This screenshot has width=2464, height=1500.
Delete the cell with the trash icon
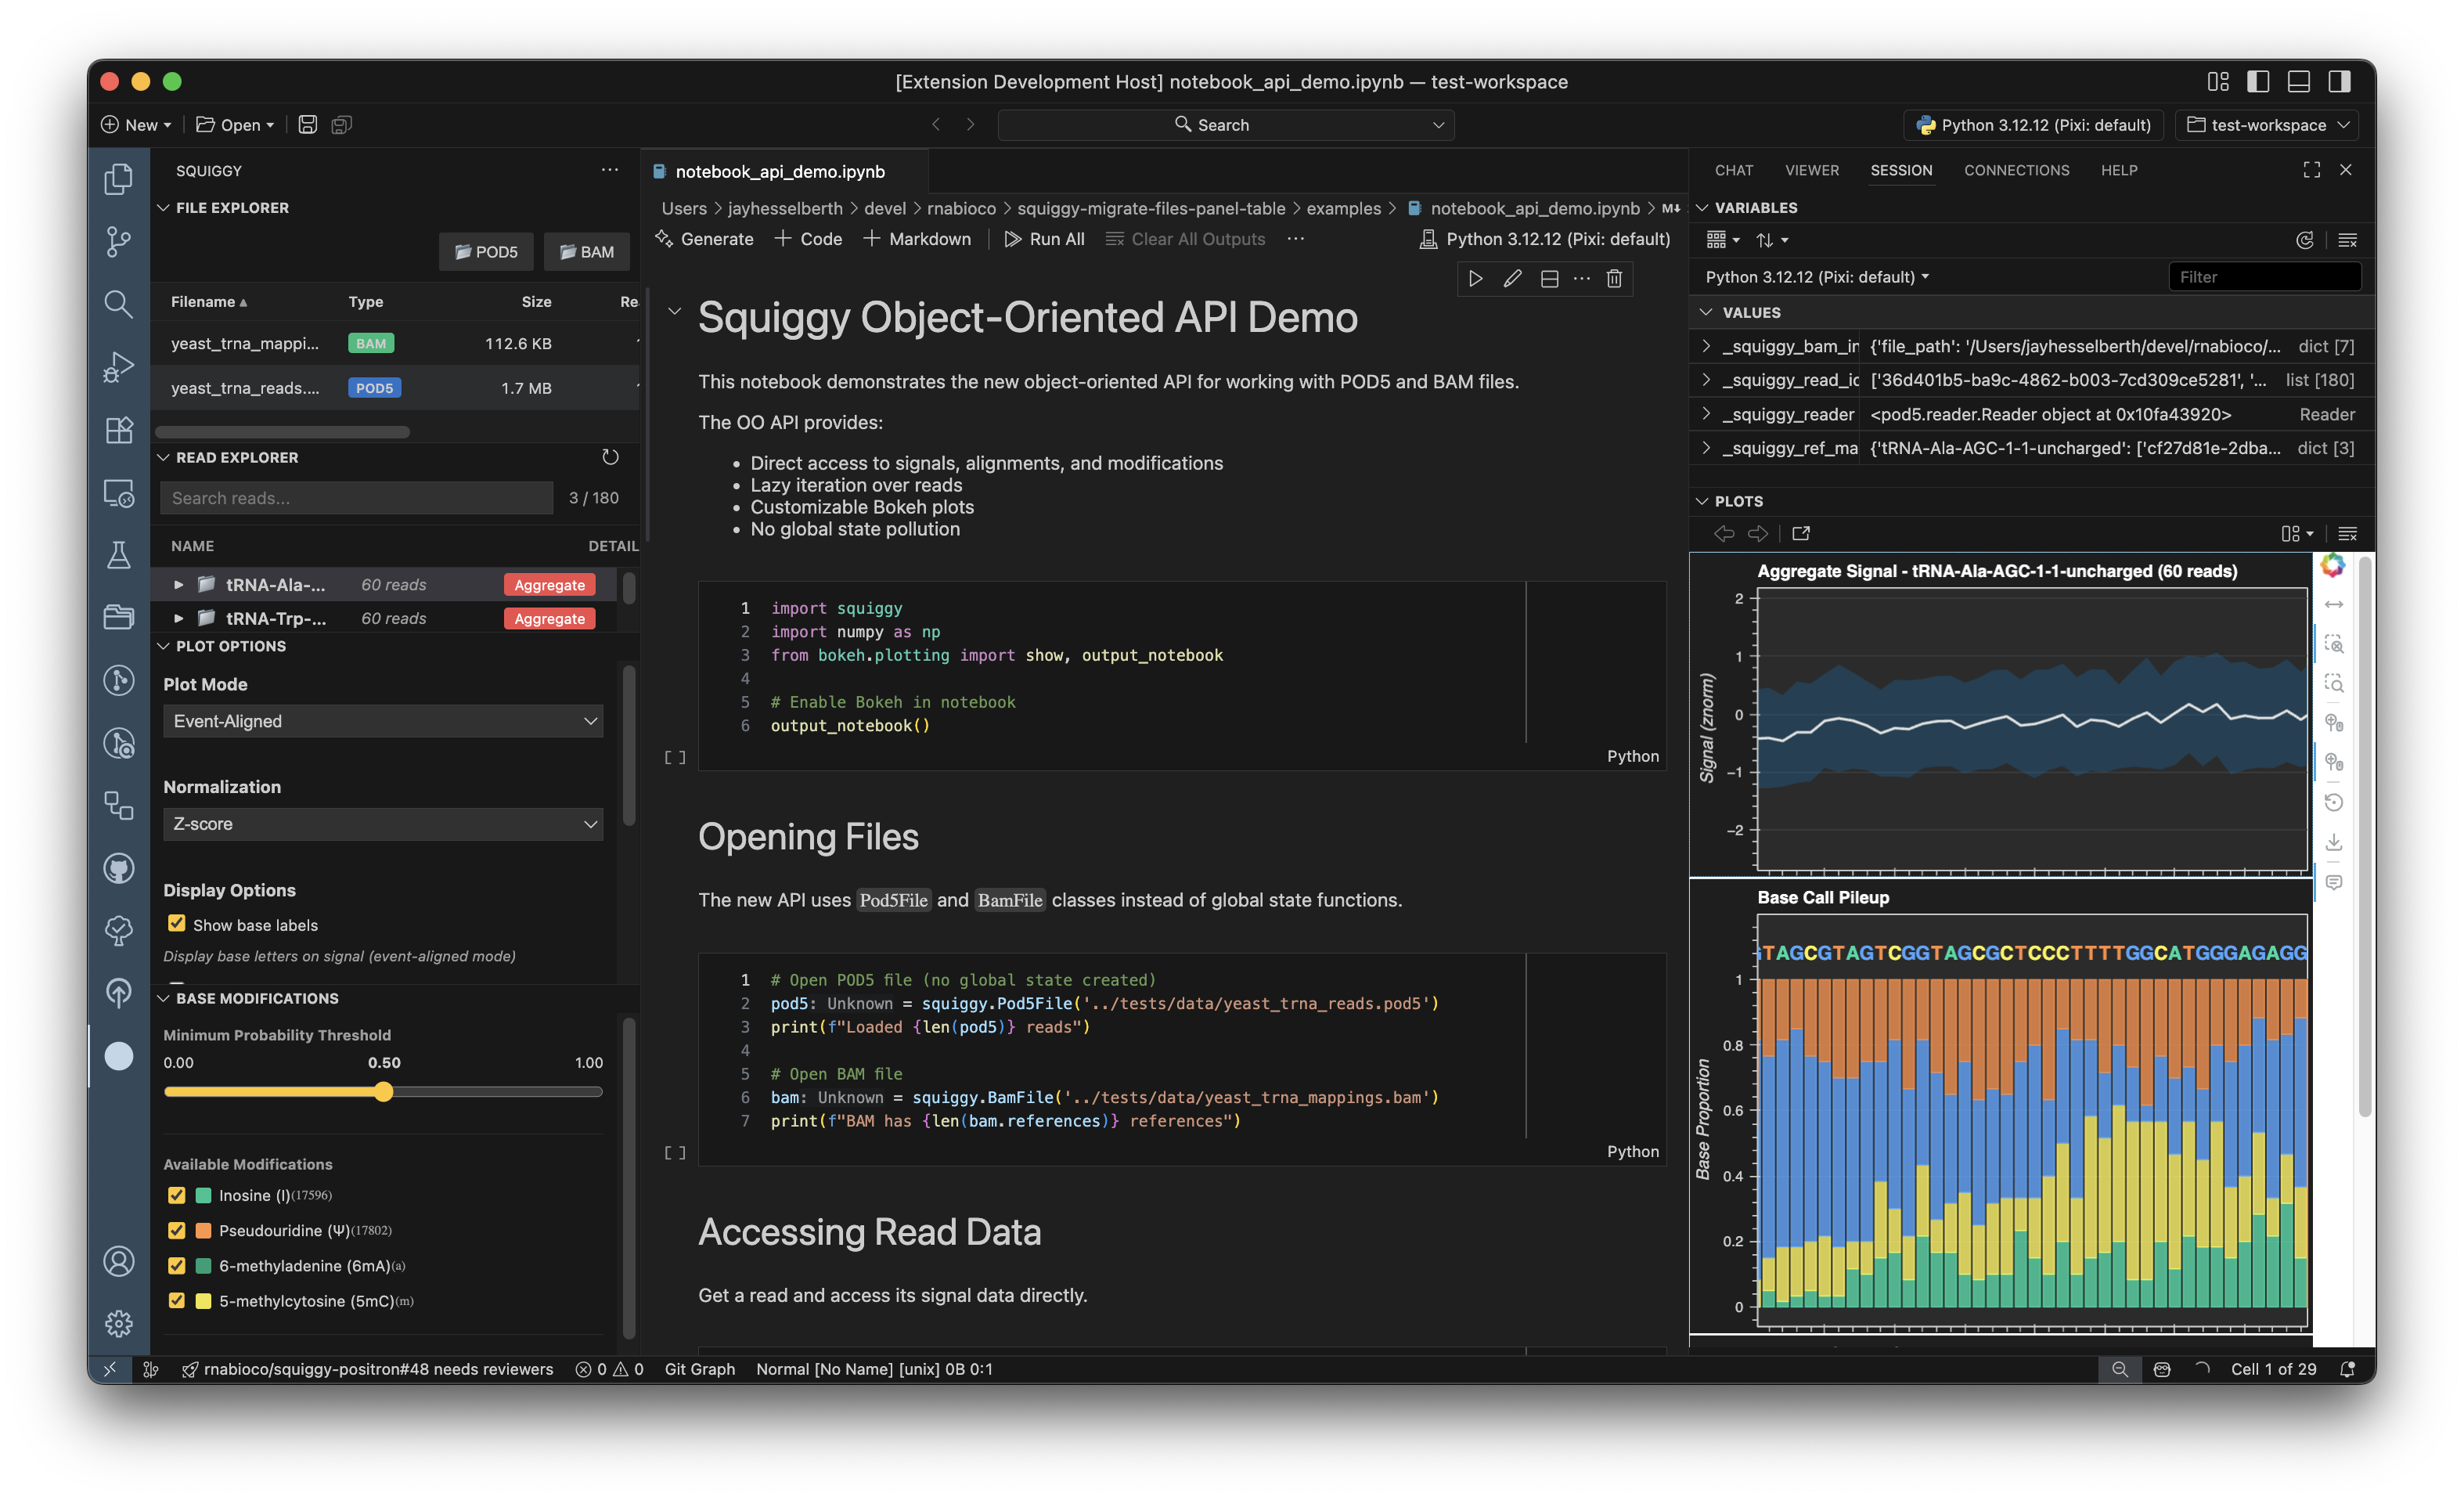click(x=1613, y=279)
